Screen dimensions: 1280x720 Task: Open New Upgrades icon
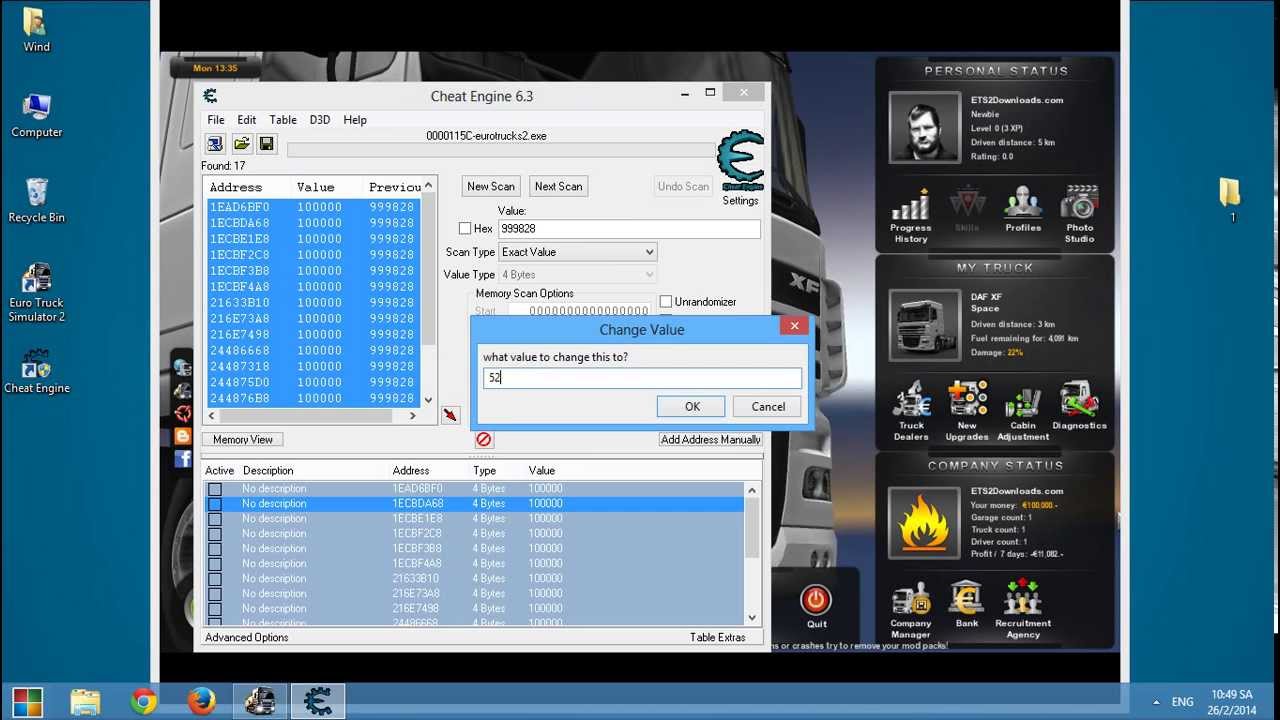tap(967, 411)
